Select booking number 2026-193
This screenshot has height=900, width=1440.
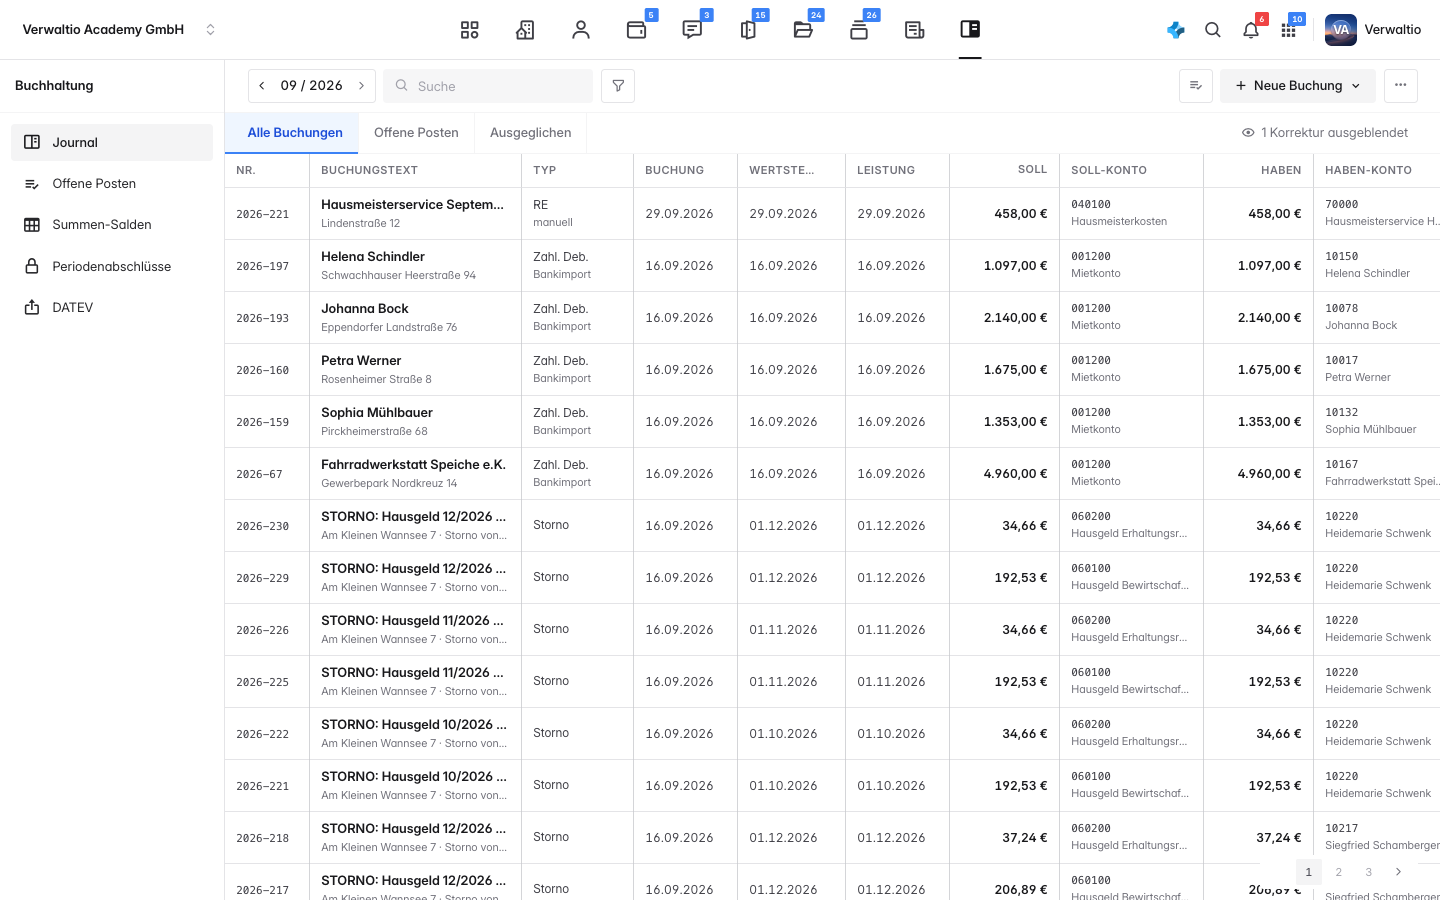263,318
